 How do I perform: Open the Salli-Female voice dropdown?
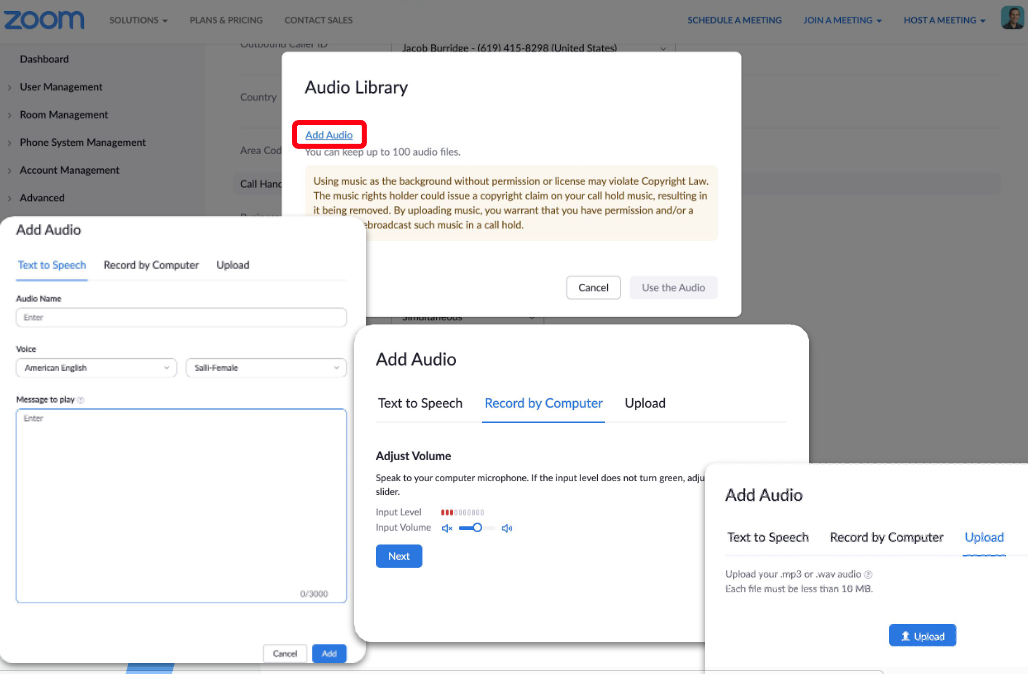265,368
